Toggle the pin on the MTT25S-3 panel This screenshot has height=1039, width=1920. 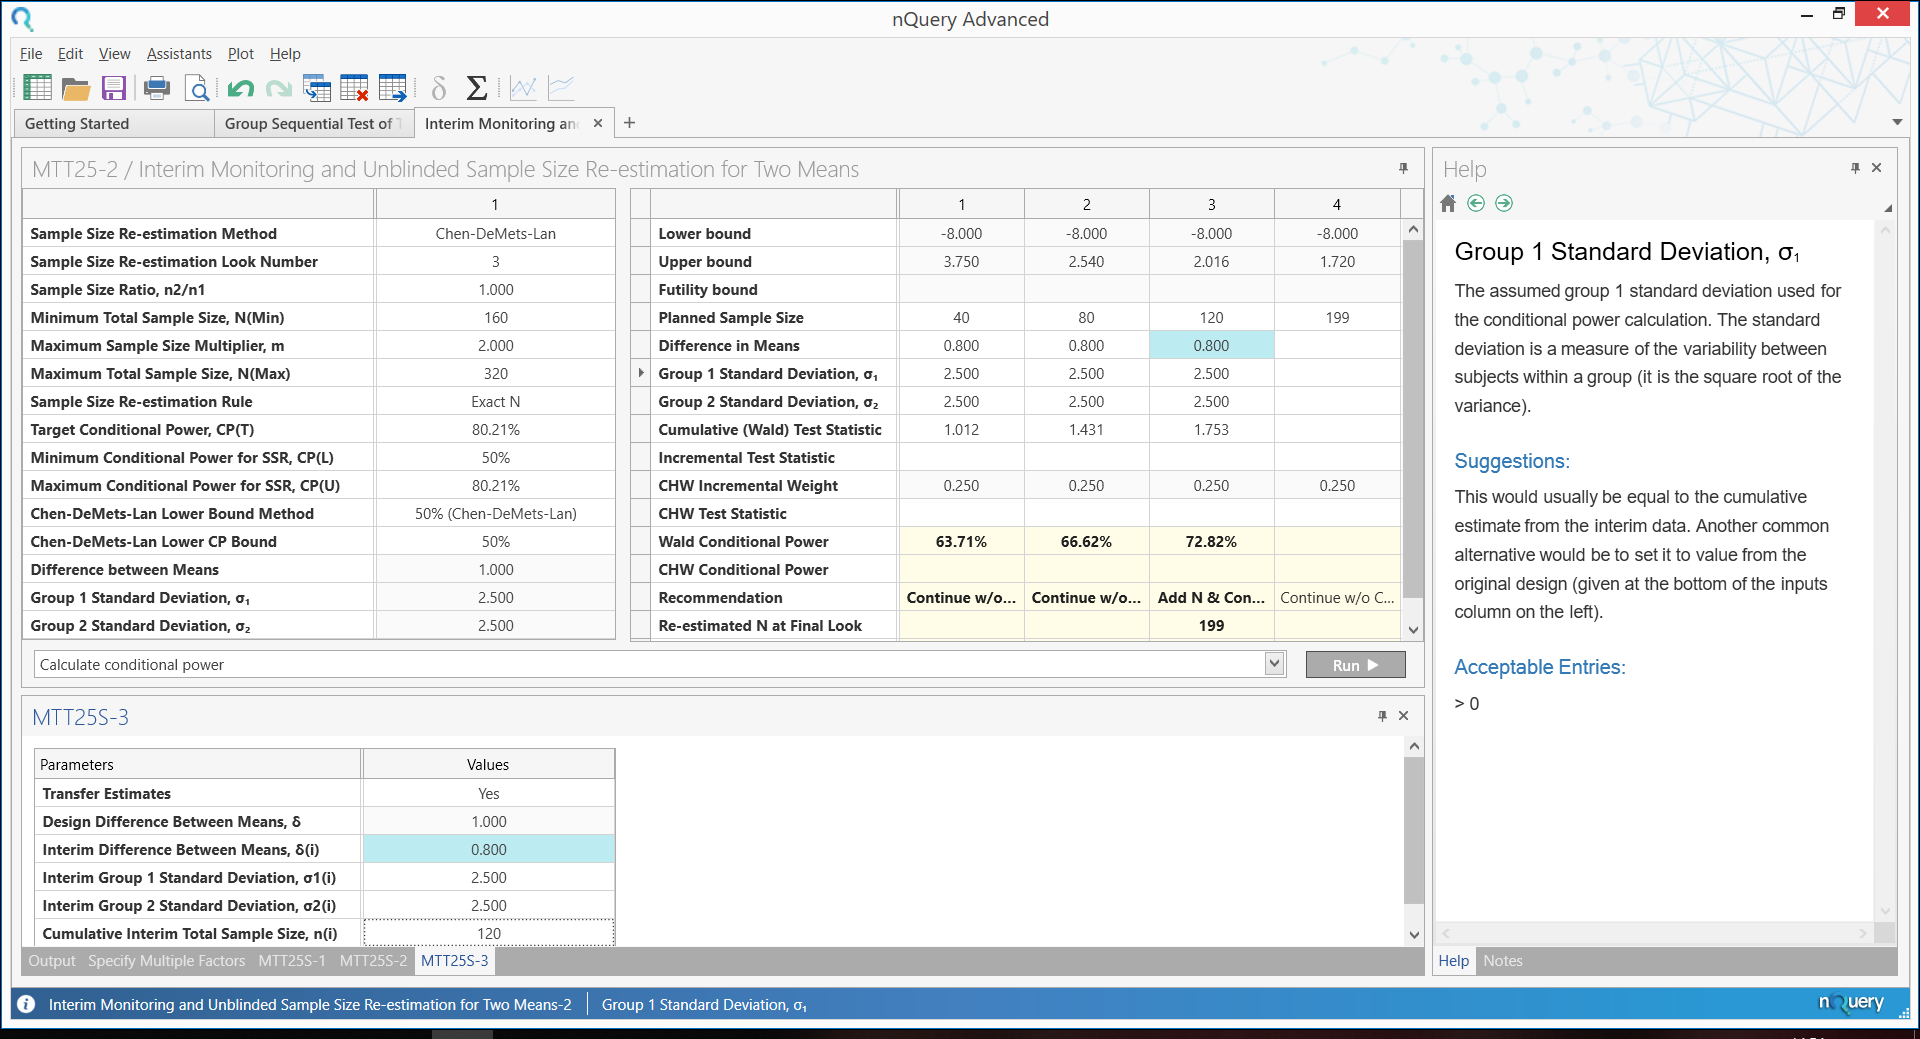1382,716
